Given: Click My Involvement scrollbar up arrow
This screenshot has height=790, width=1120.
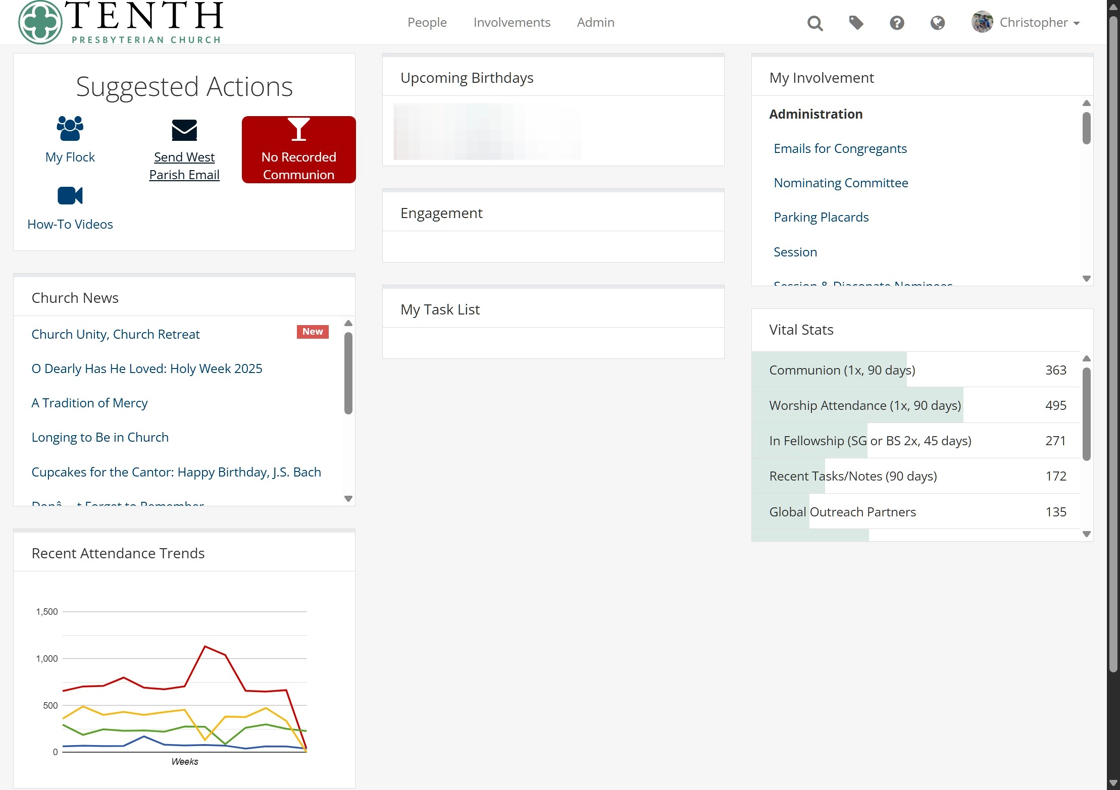Looking at the screenshot, I should click(x=1086, y=103).
